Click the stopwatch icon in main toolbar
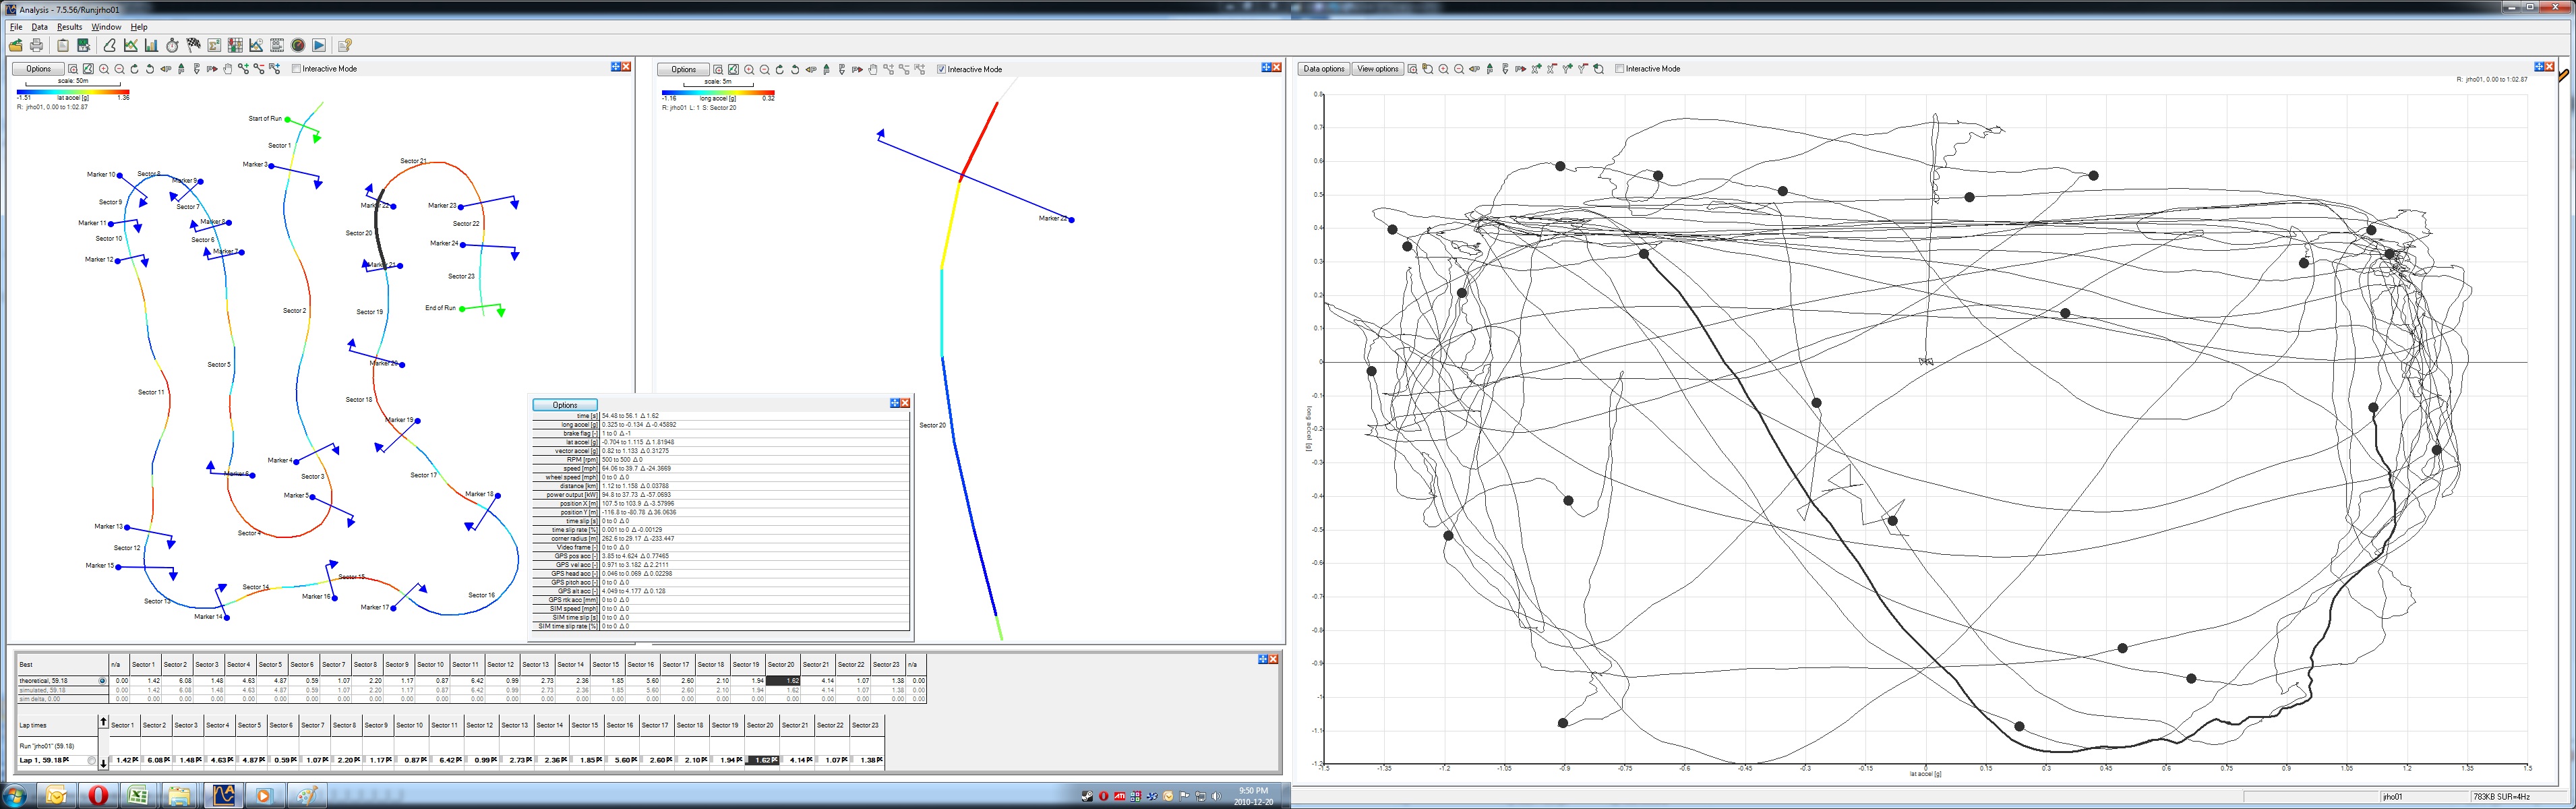Viewport: 2576px width, 809px height. (172, 45)
